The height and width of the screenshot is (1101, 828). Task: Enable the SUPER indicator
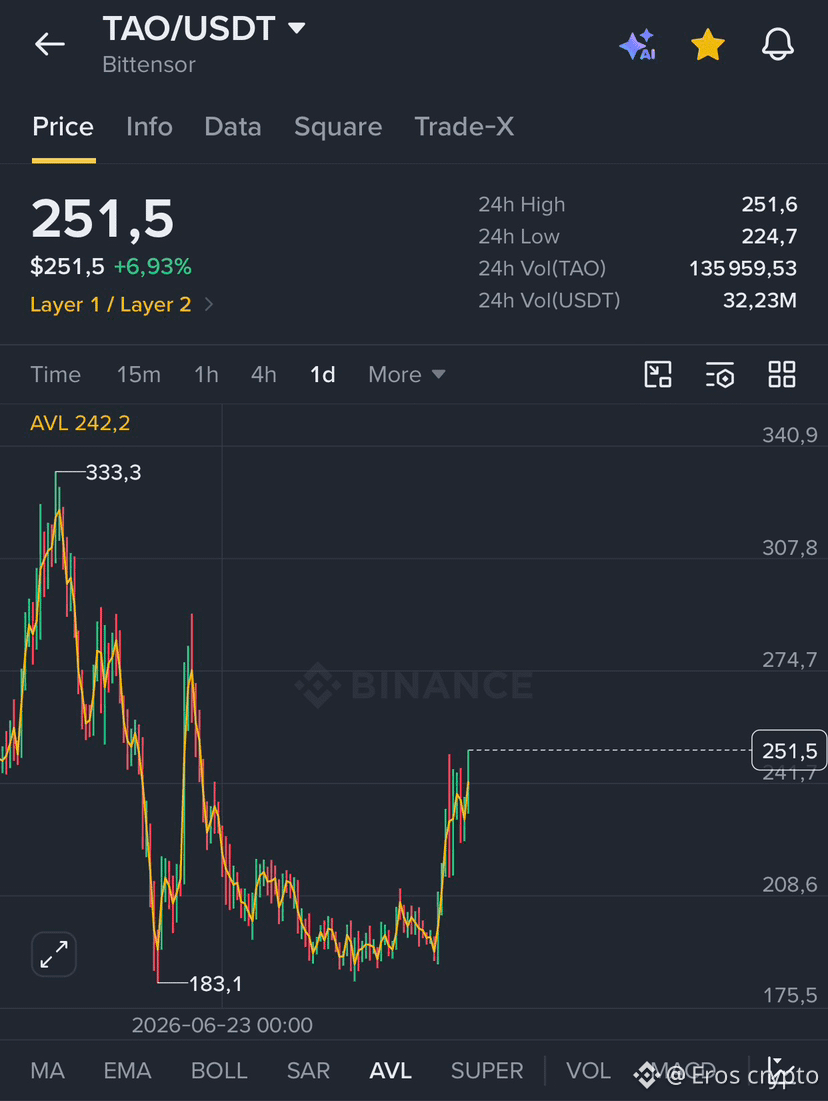point(487,1071)
